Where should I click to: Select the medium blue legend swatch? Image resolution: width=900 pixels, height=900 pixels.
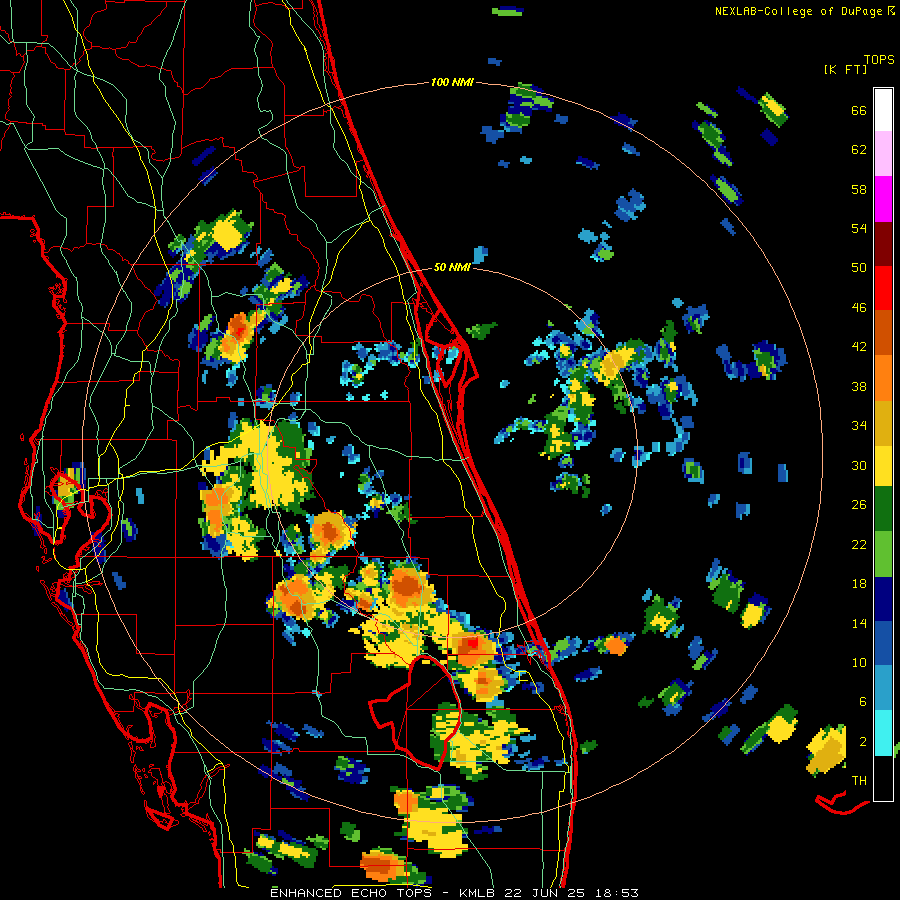click(883, 643)
